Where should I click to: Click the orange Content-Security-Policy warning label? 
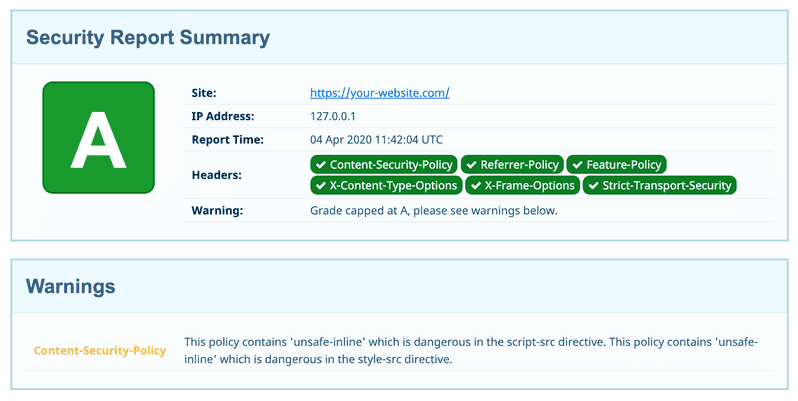tap(100, 351)
